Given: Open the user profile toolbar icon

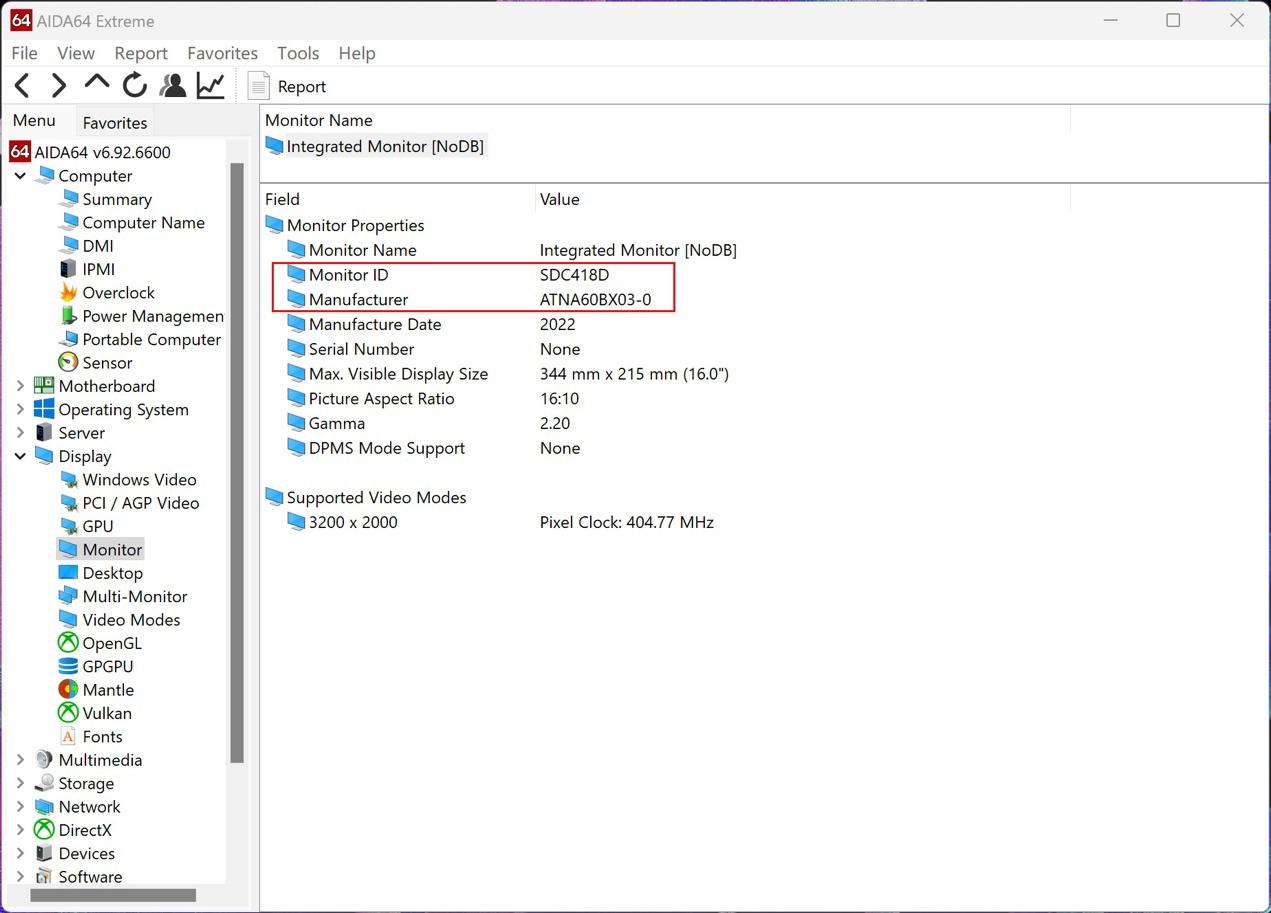Looking at the screenshot, I should [x=173, y=86].
